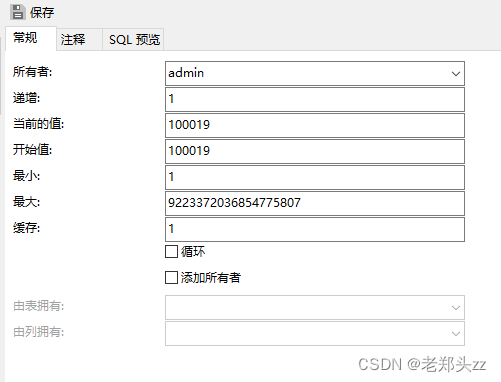
Task: Click the CSDN watermark text
Action: (x=422, y=364)
